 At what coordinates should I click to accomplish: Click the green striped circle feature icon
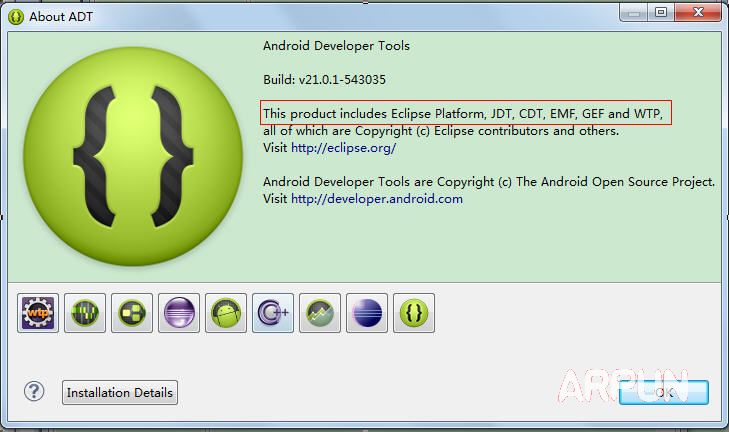pyautogui.click(x=85, y=313)
